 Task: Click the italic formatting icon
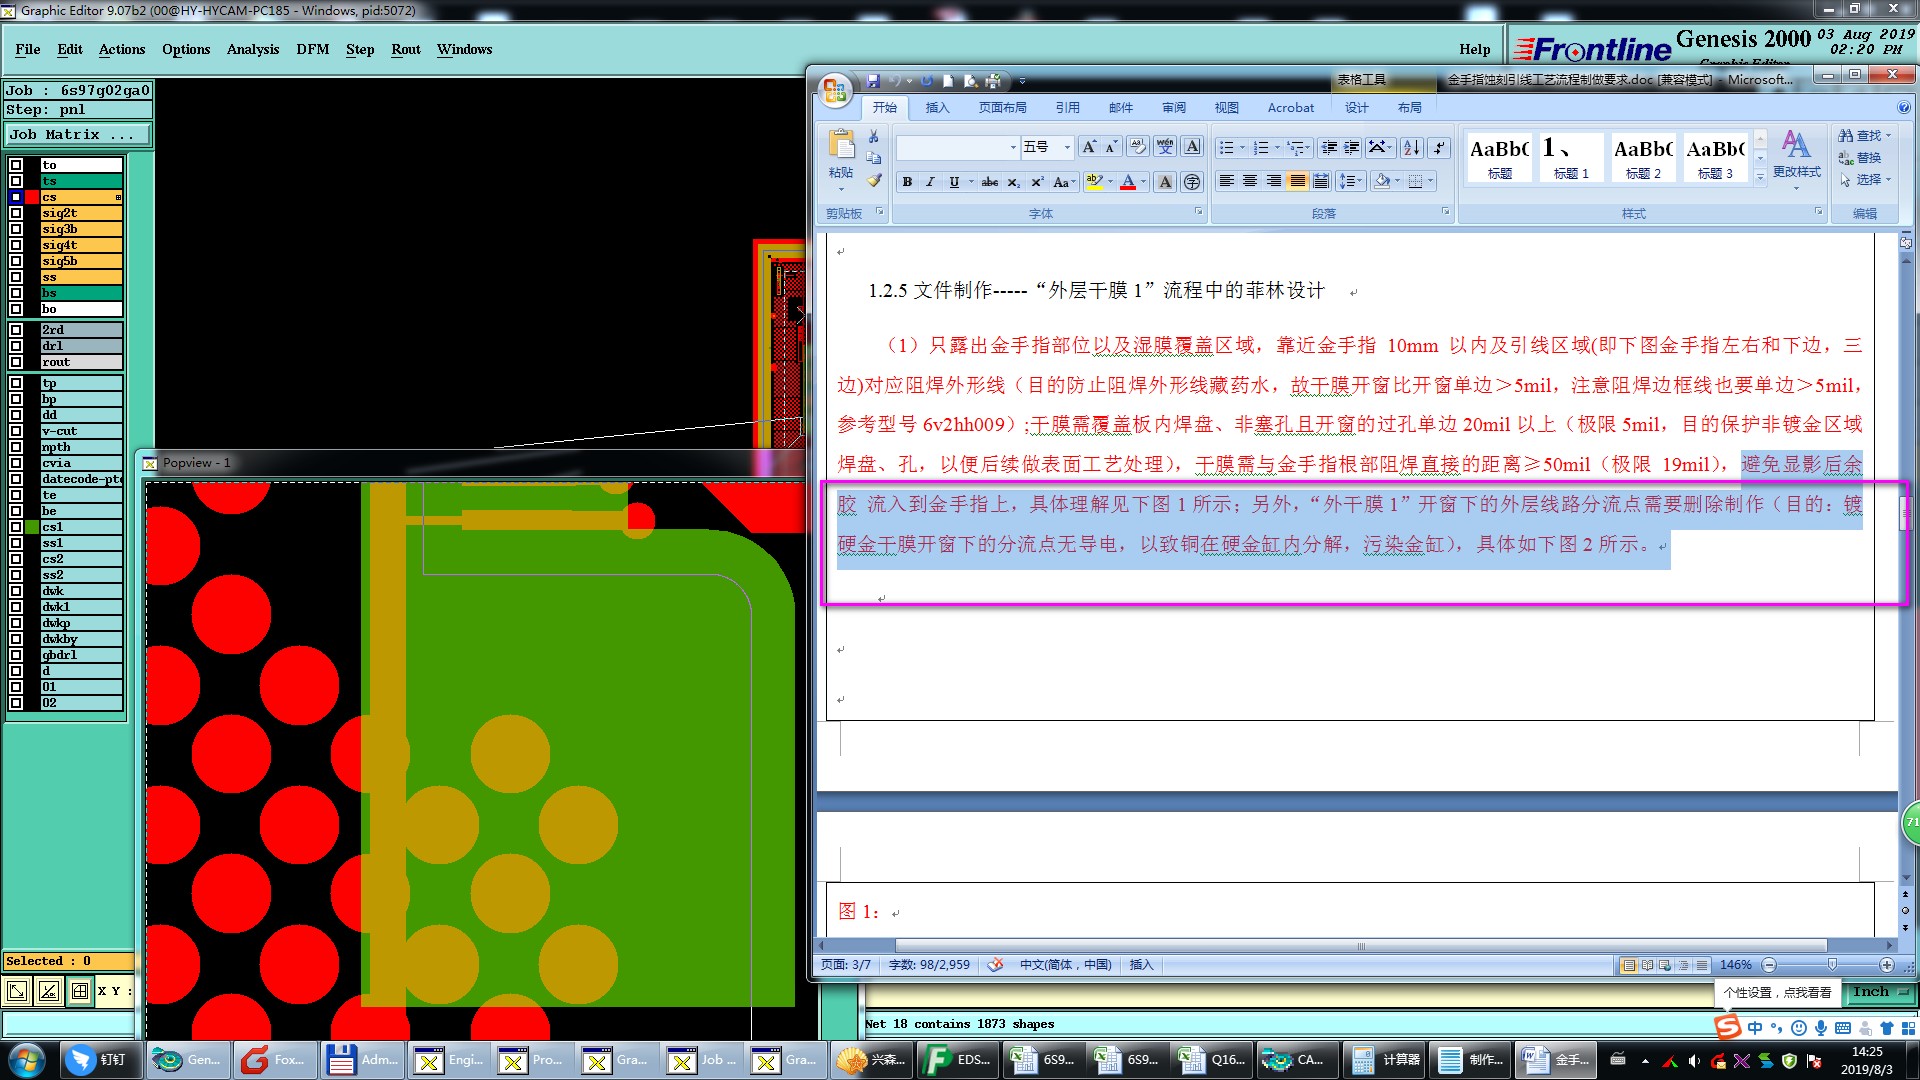click(930, 182)
